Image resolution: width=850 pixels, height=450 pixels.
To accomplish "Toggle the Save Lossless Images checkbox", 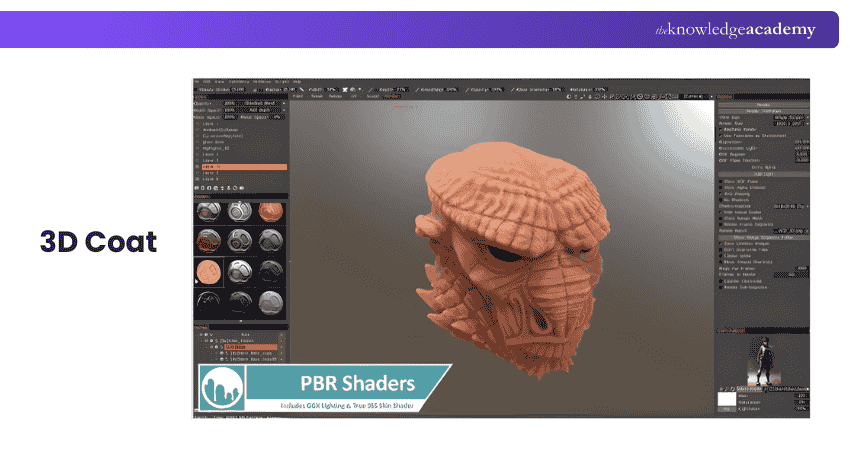I will (721, 243).
